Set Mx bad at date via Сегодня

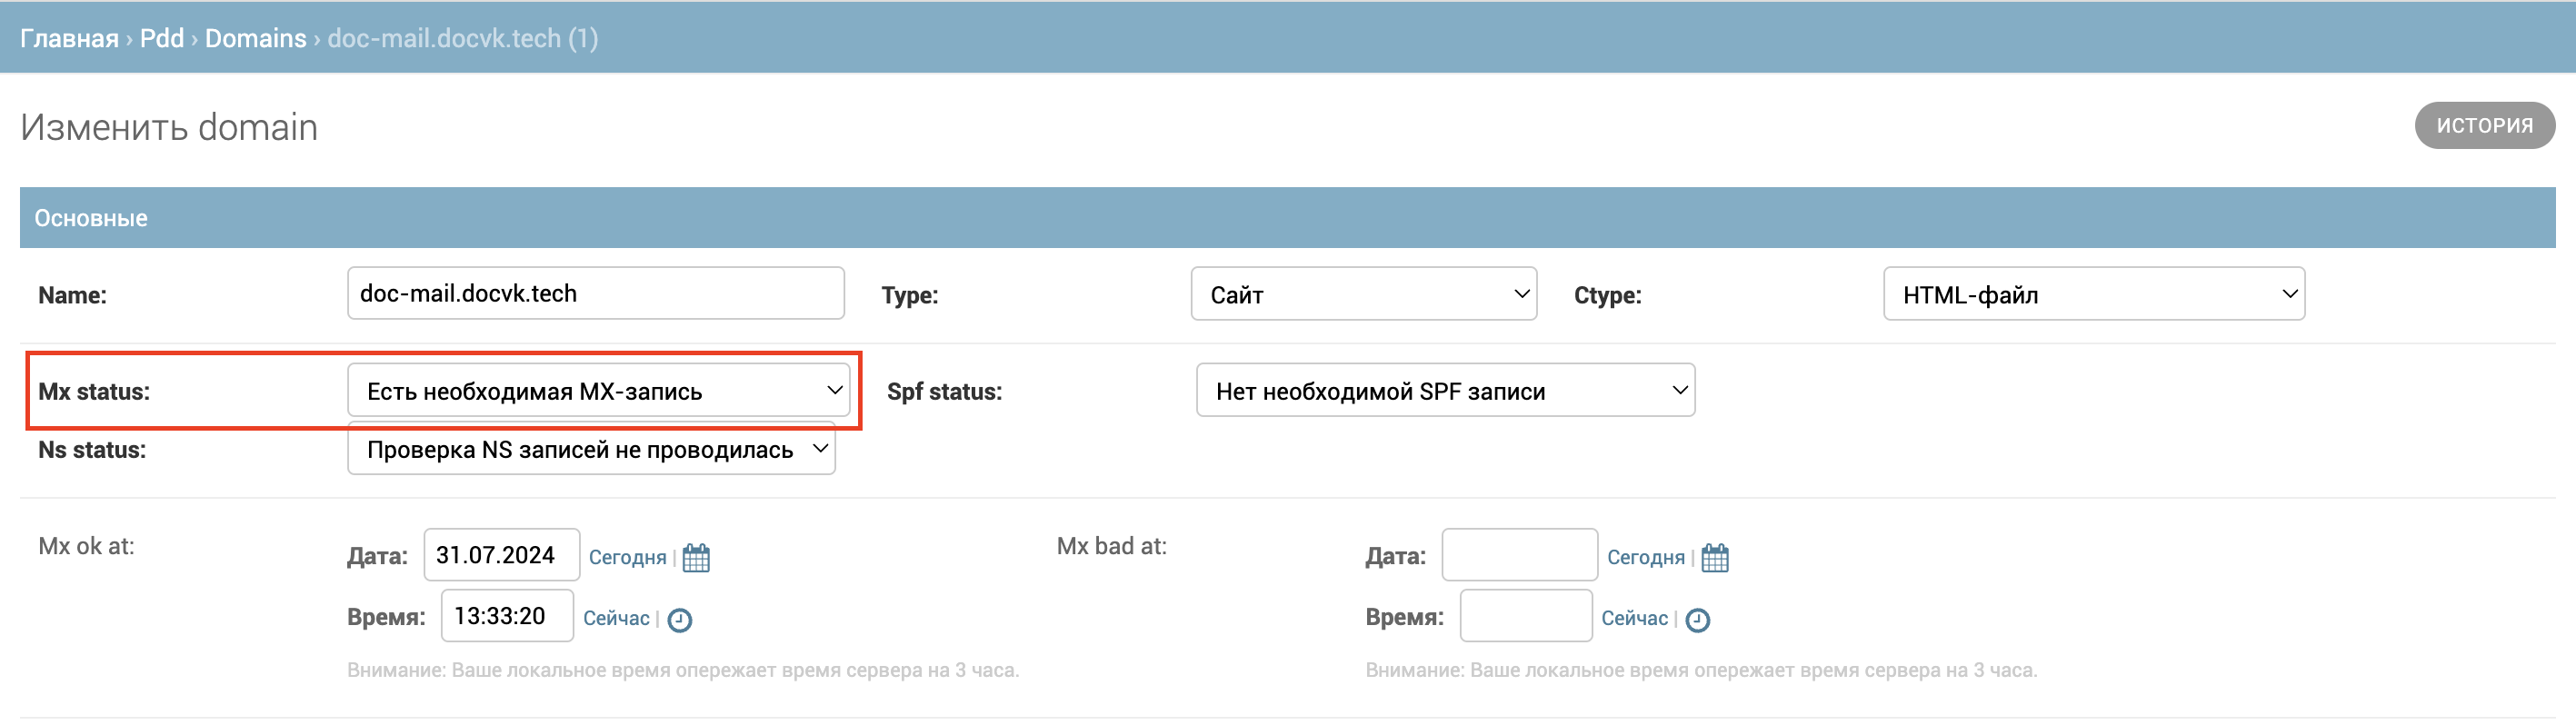[x=1645, y=557]
